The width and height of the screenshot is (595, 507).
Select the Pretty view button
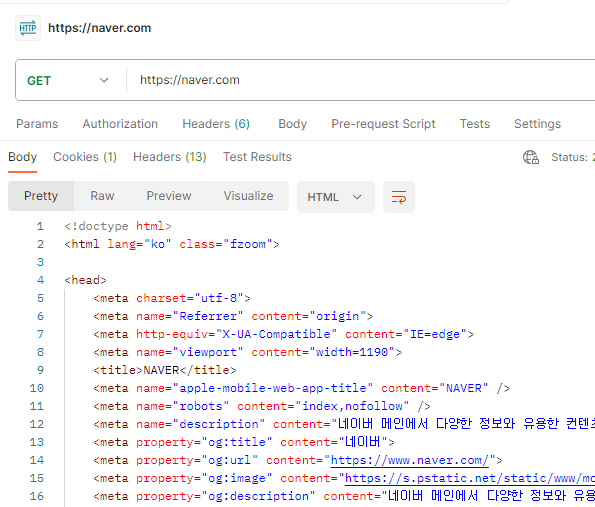(x=41, y=196)
